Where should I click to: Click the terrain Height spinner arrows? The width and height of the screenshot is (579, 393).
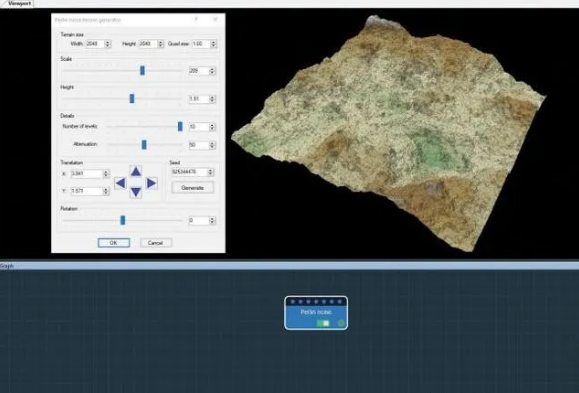click(161, 44)
